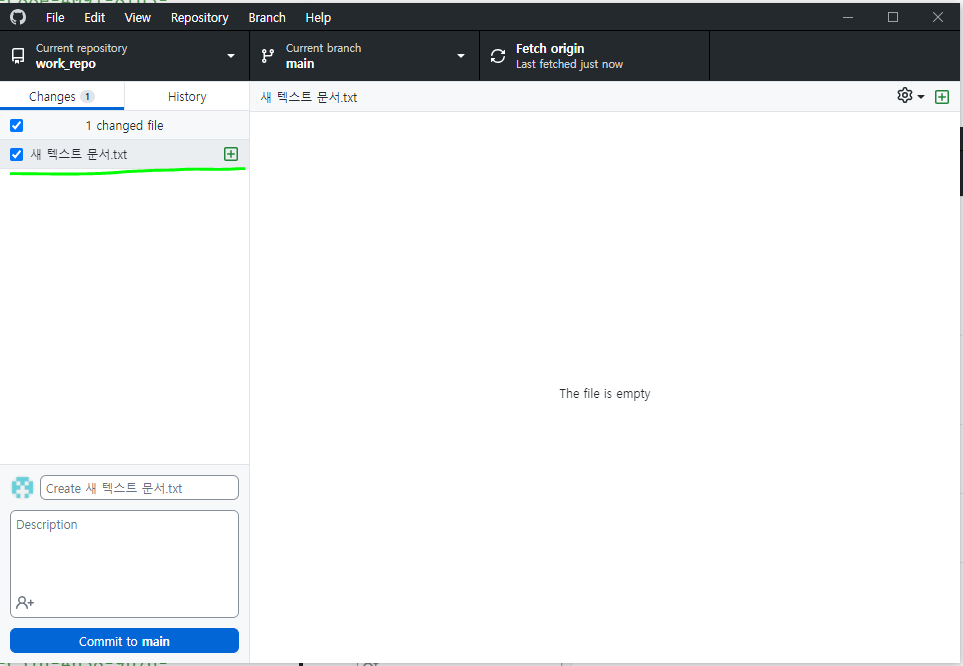
Task: Open the Edit menu
Action: pyautogui.click(x=95, y=18)
